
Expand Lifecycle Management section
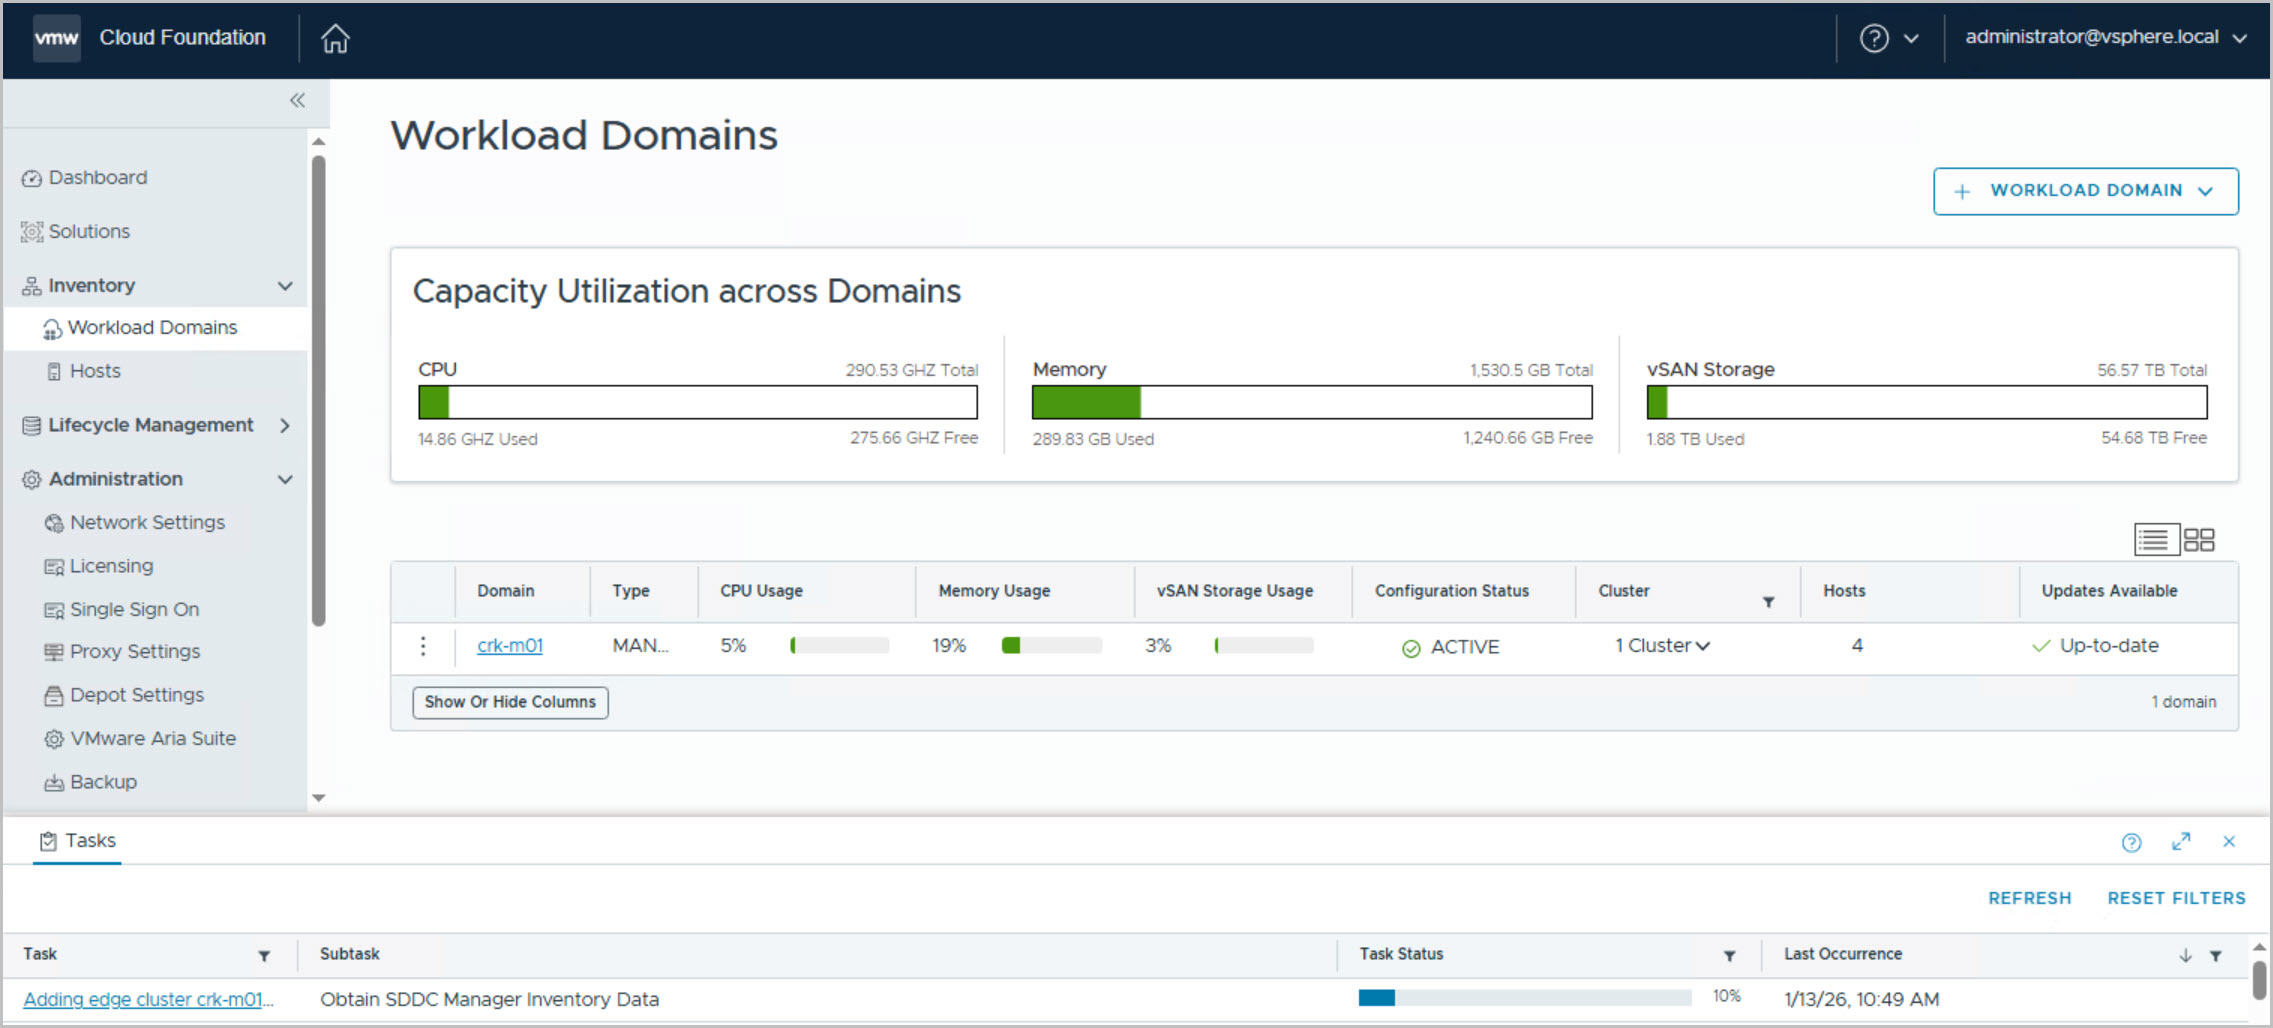click(285, 426)
